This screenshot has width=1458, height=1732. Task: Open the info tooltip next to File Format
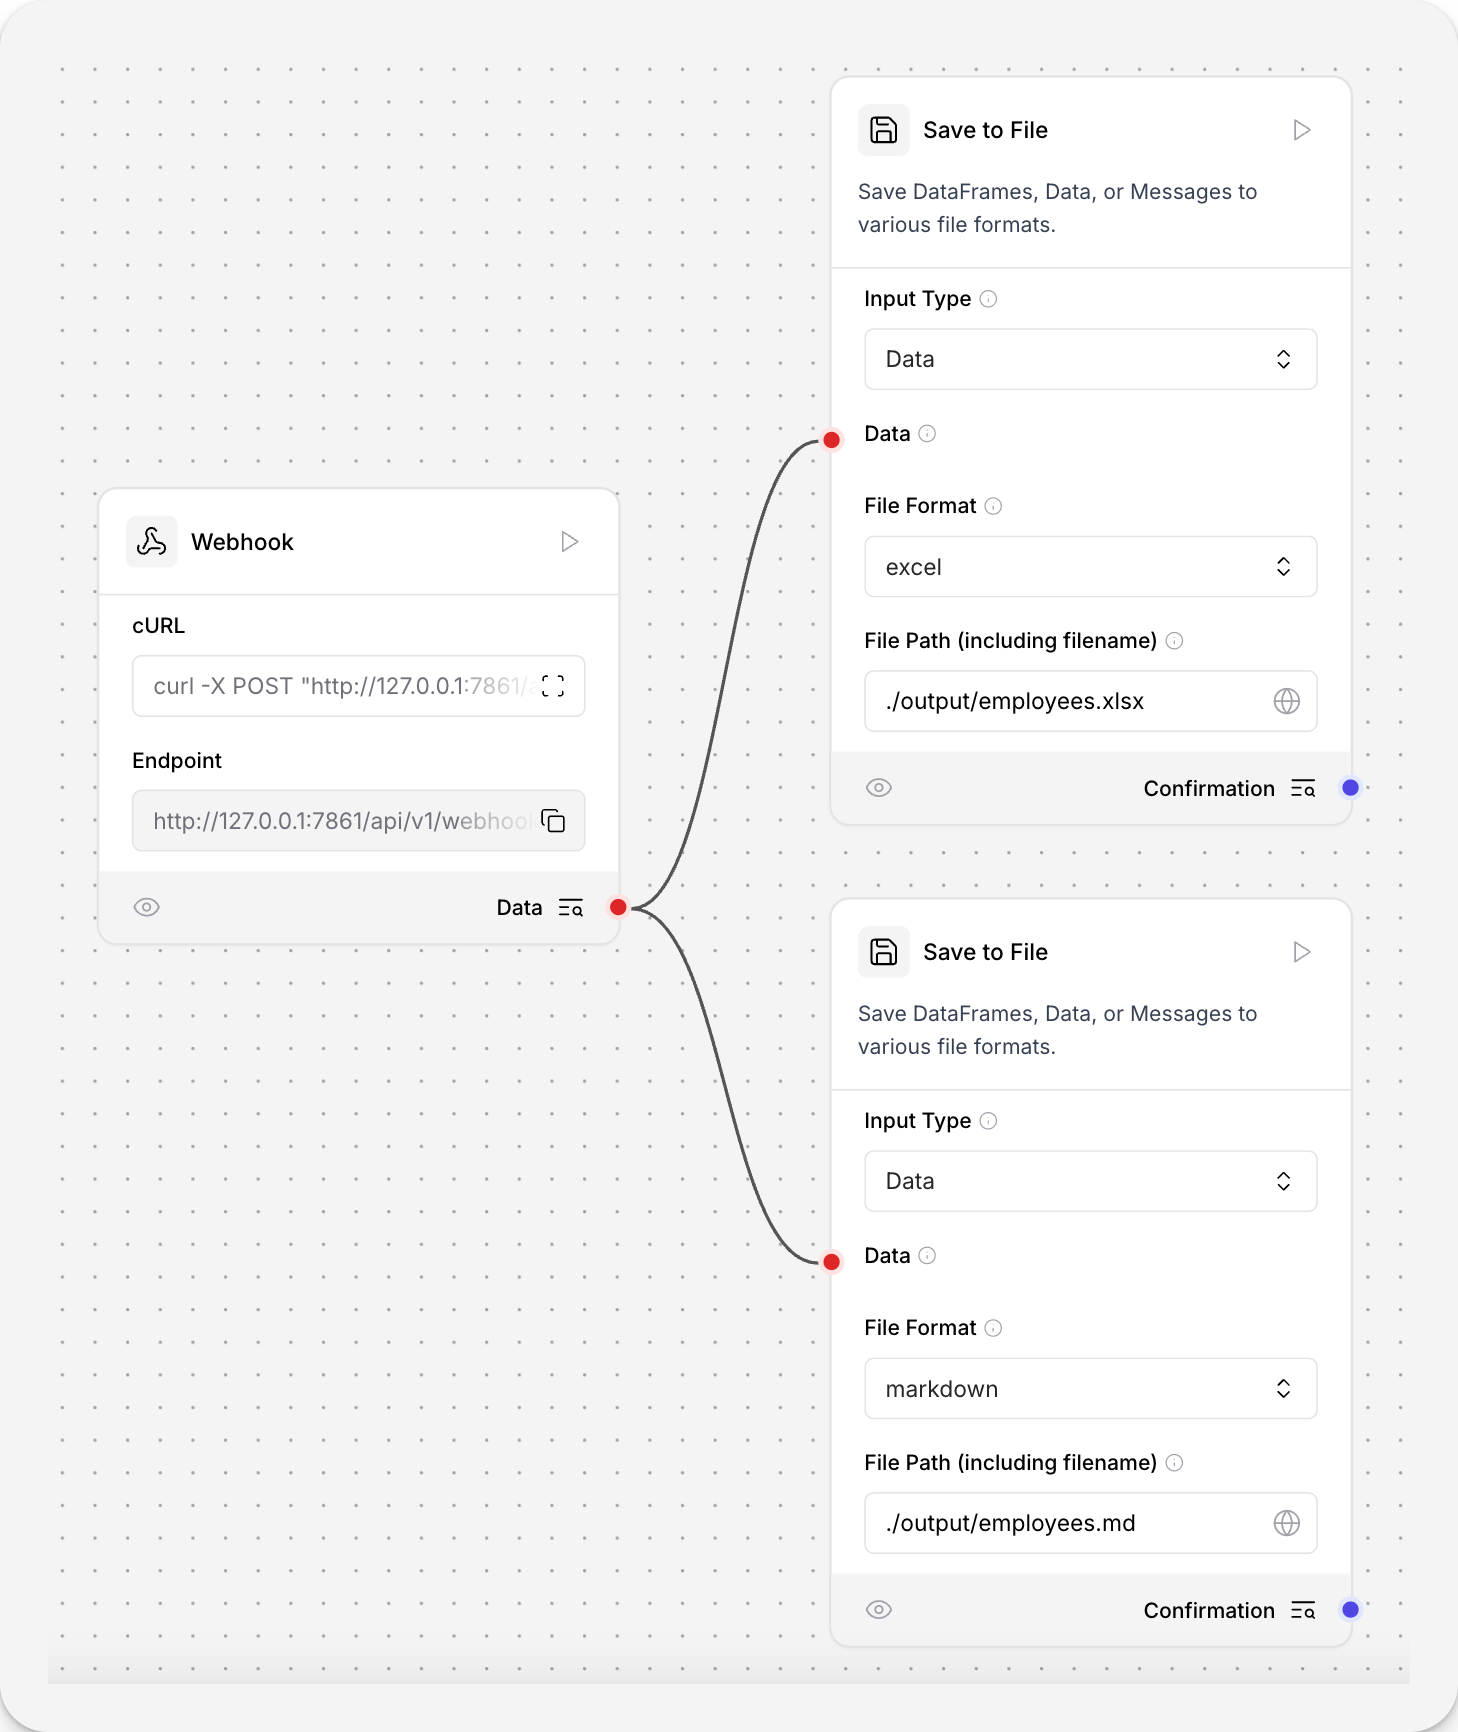[993, 506]
